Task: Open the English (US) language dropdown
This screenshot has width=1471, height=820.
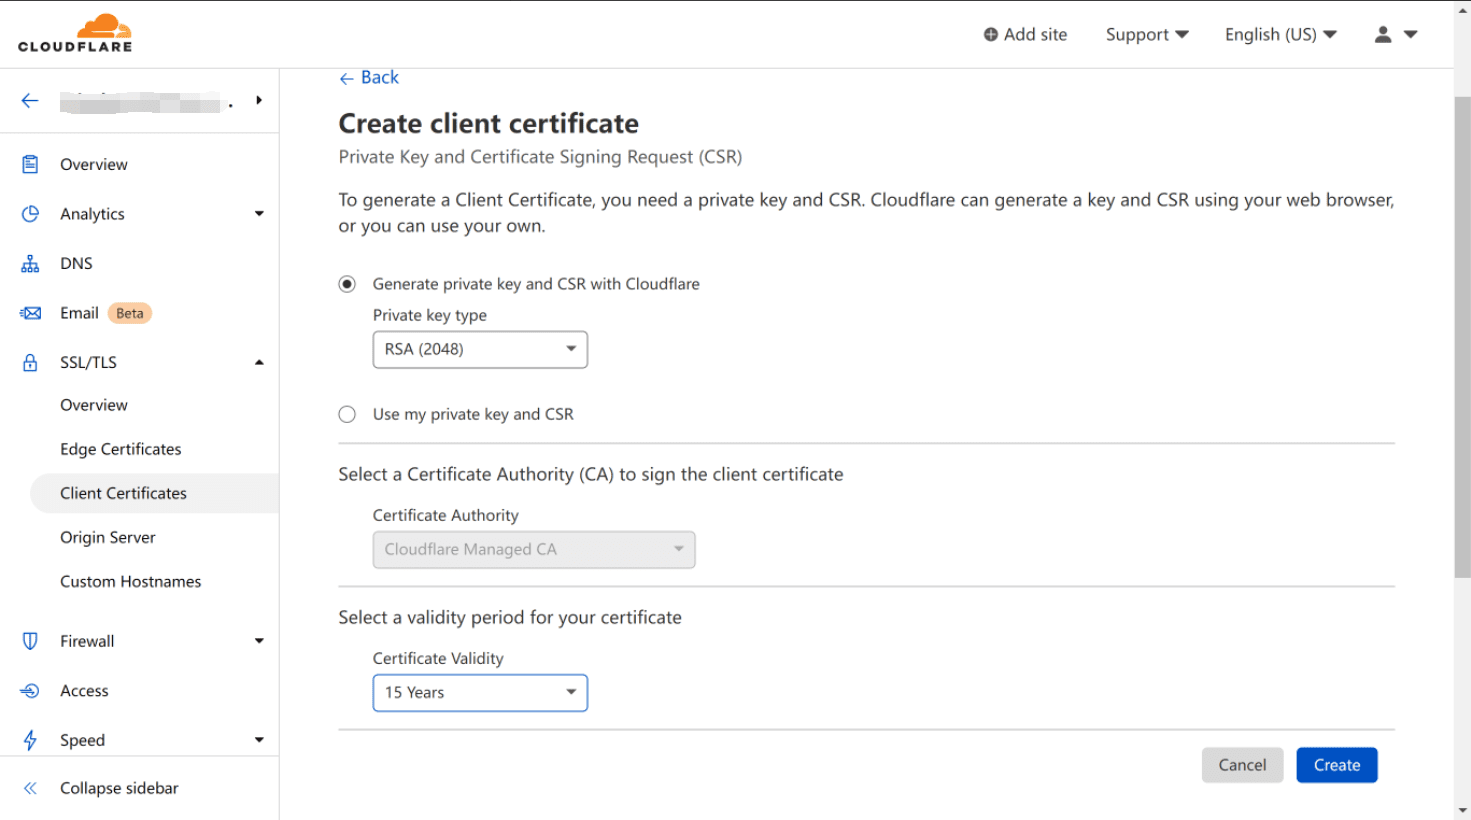Action: [1280, 34]
